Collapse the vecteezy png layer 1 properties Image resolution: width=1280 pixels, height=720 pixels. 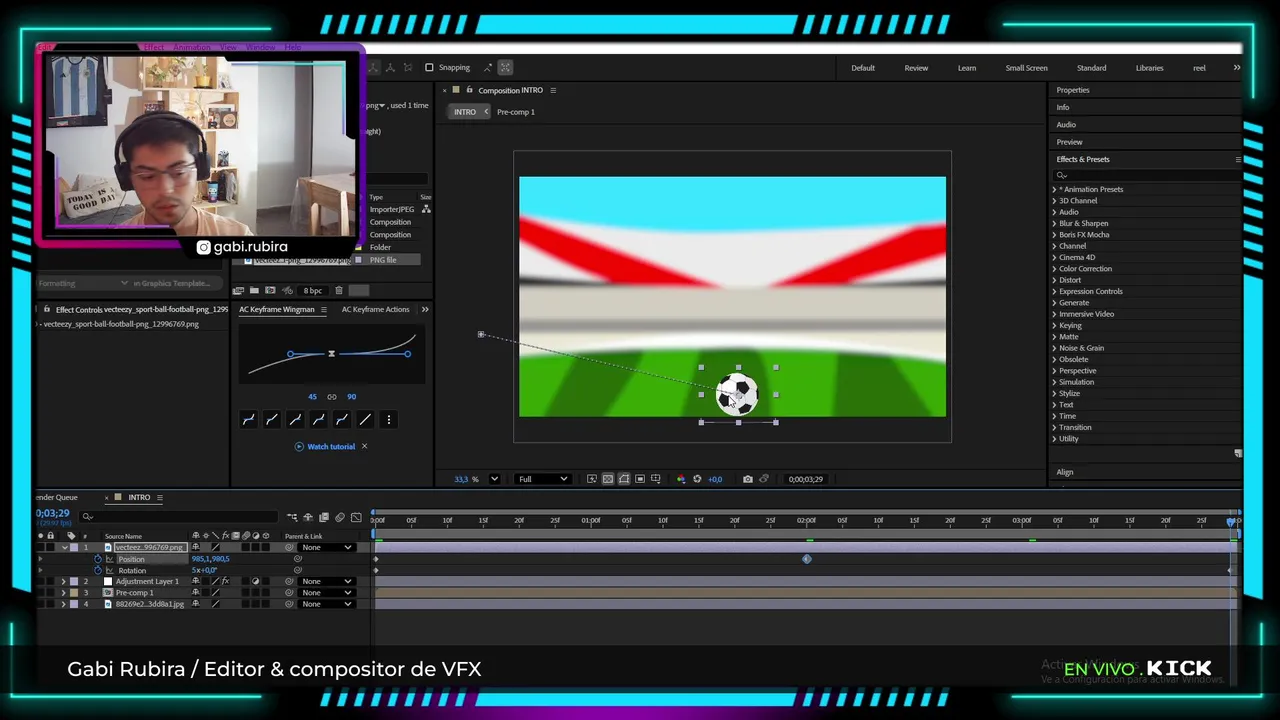coord(64,548)
